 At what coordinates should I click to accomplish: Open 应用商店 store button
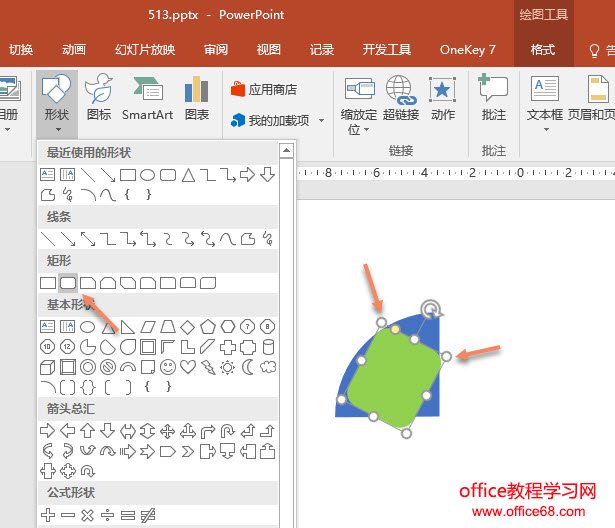pos(265,89)
